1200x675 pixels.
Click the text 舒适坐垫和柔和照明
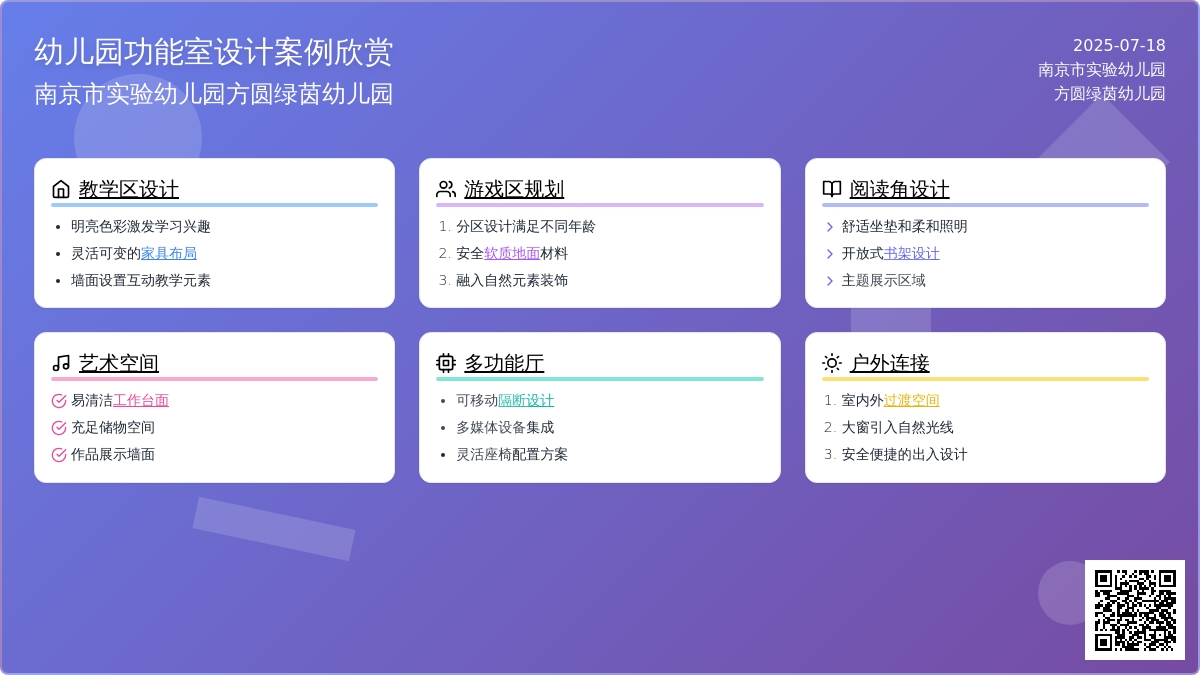905,226
